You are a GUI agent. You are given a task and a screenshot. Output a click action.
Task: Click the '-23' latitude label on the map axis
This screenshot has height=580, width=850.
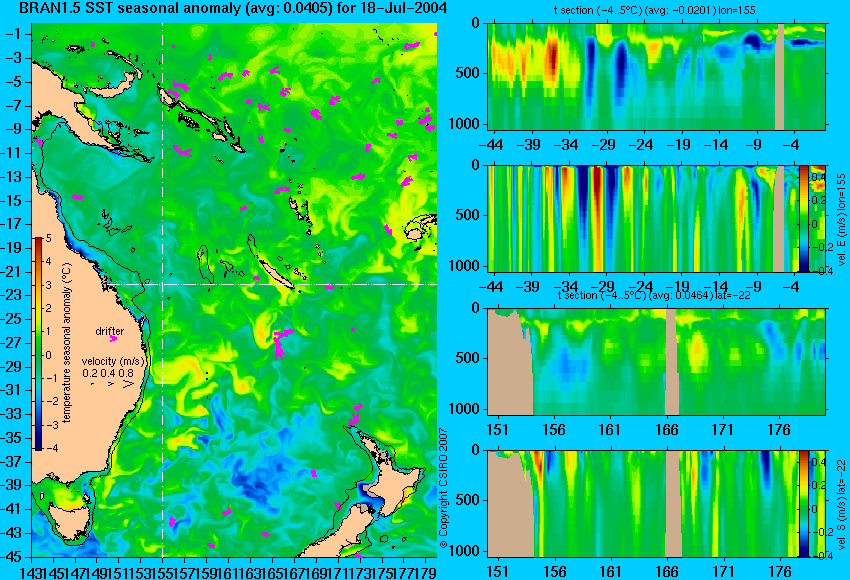click(12, 295)
